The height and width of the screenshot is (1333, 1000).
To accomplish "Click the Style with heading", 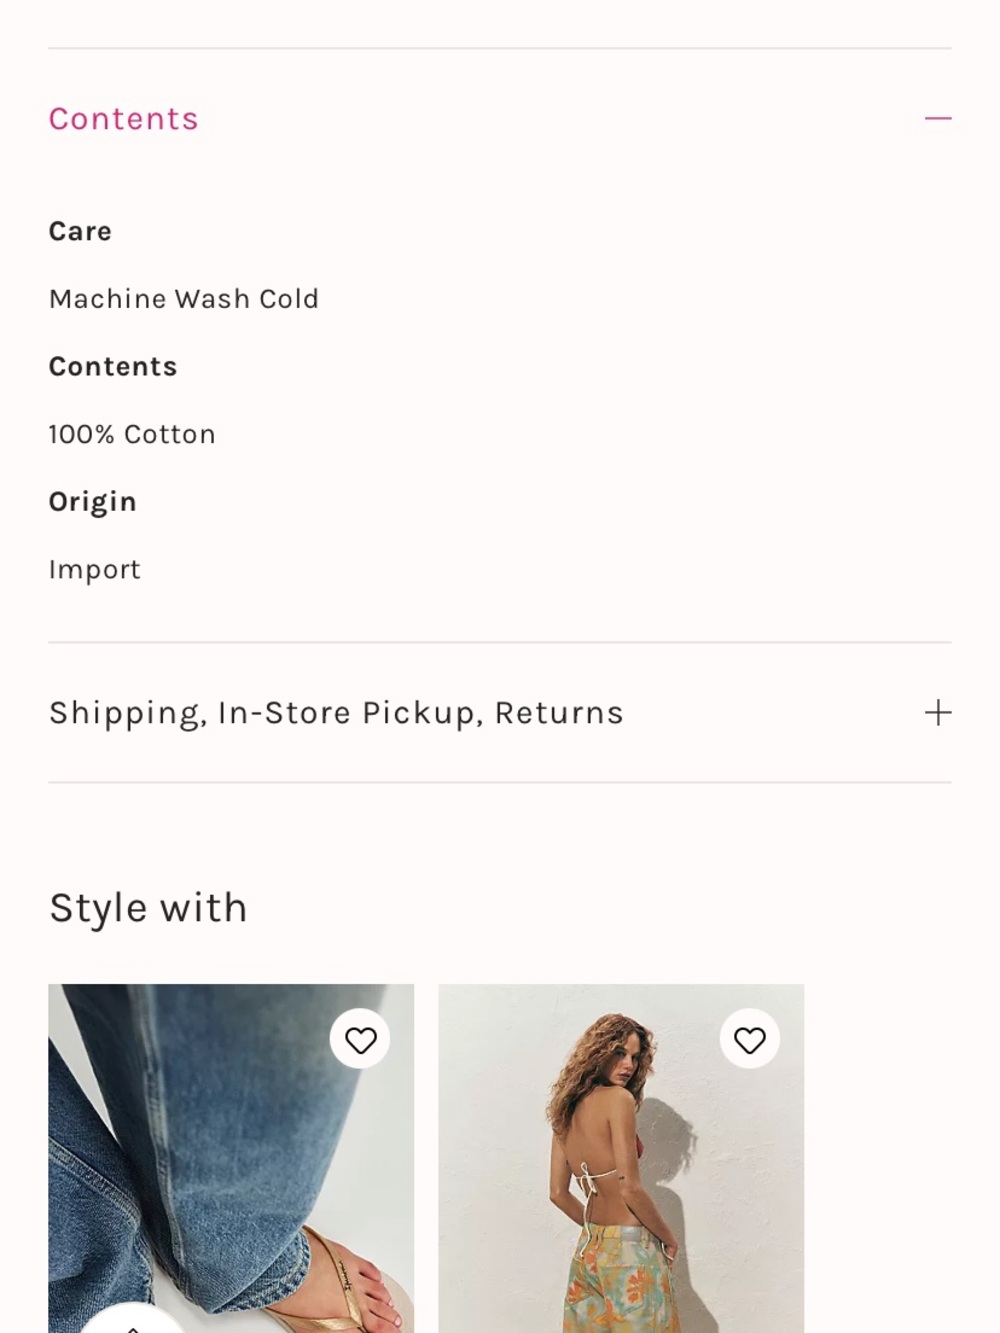I will click(148, 908).
